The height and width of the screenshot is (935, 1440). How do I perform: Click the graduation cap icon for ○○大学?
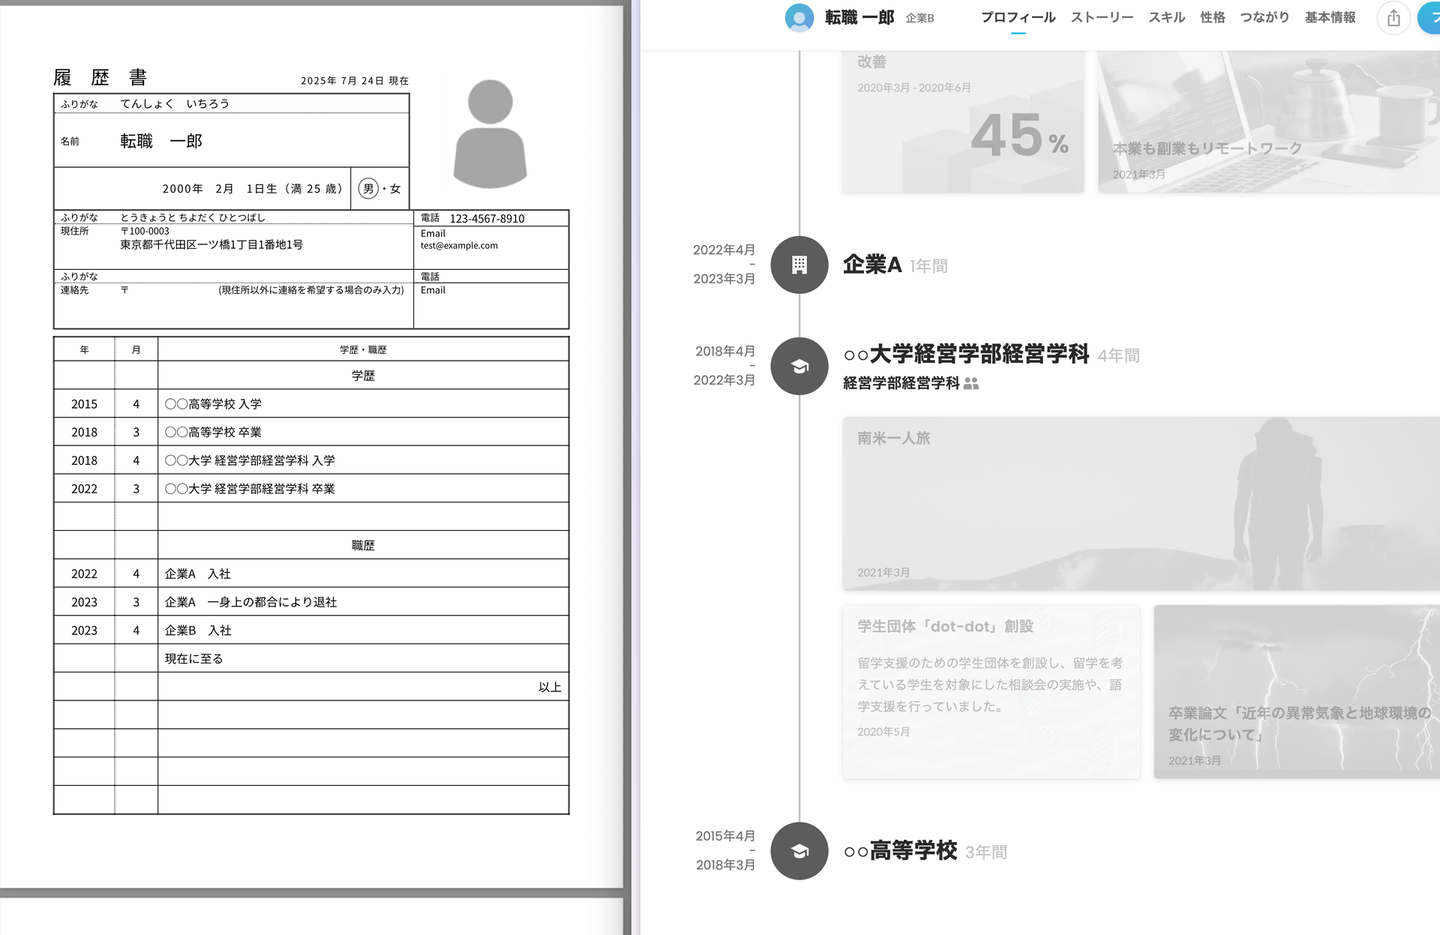click(x=799, y=366)
